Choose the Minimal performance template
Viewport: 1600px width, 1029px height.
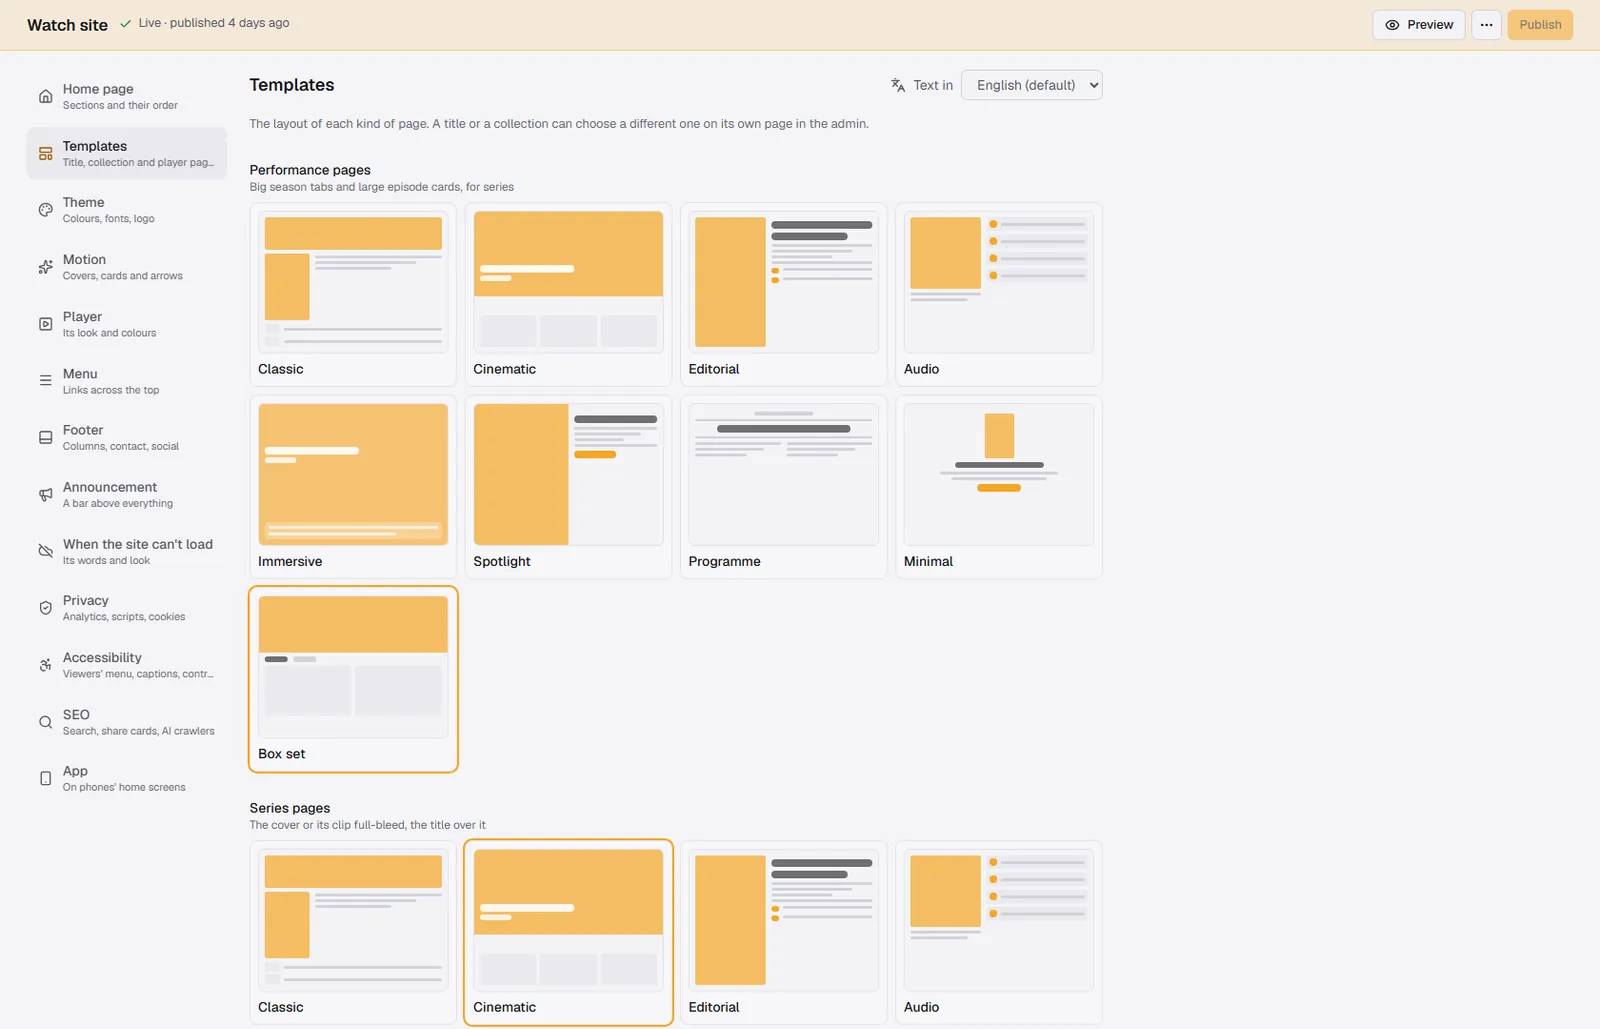click(x=999, y=487)
